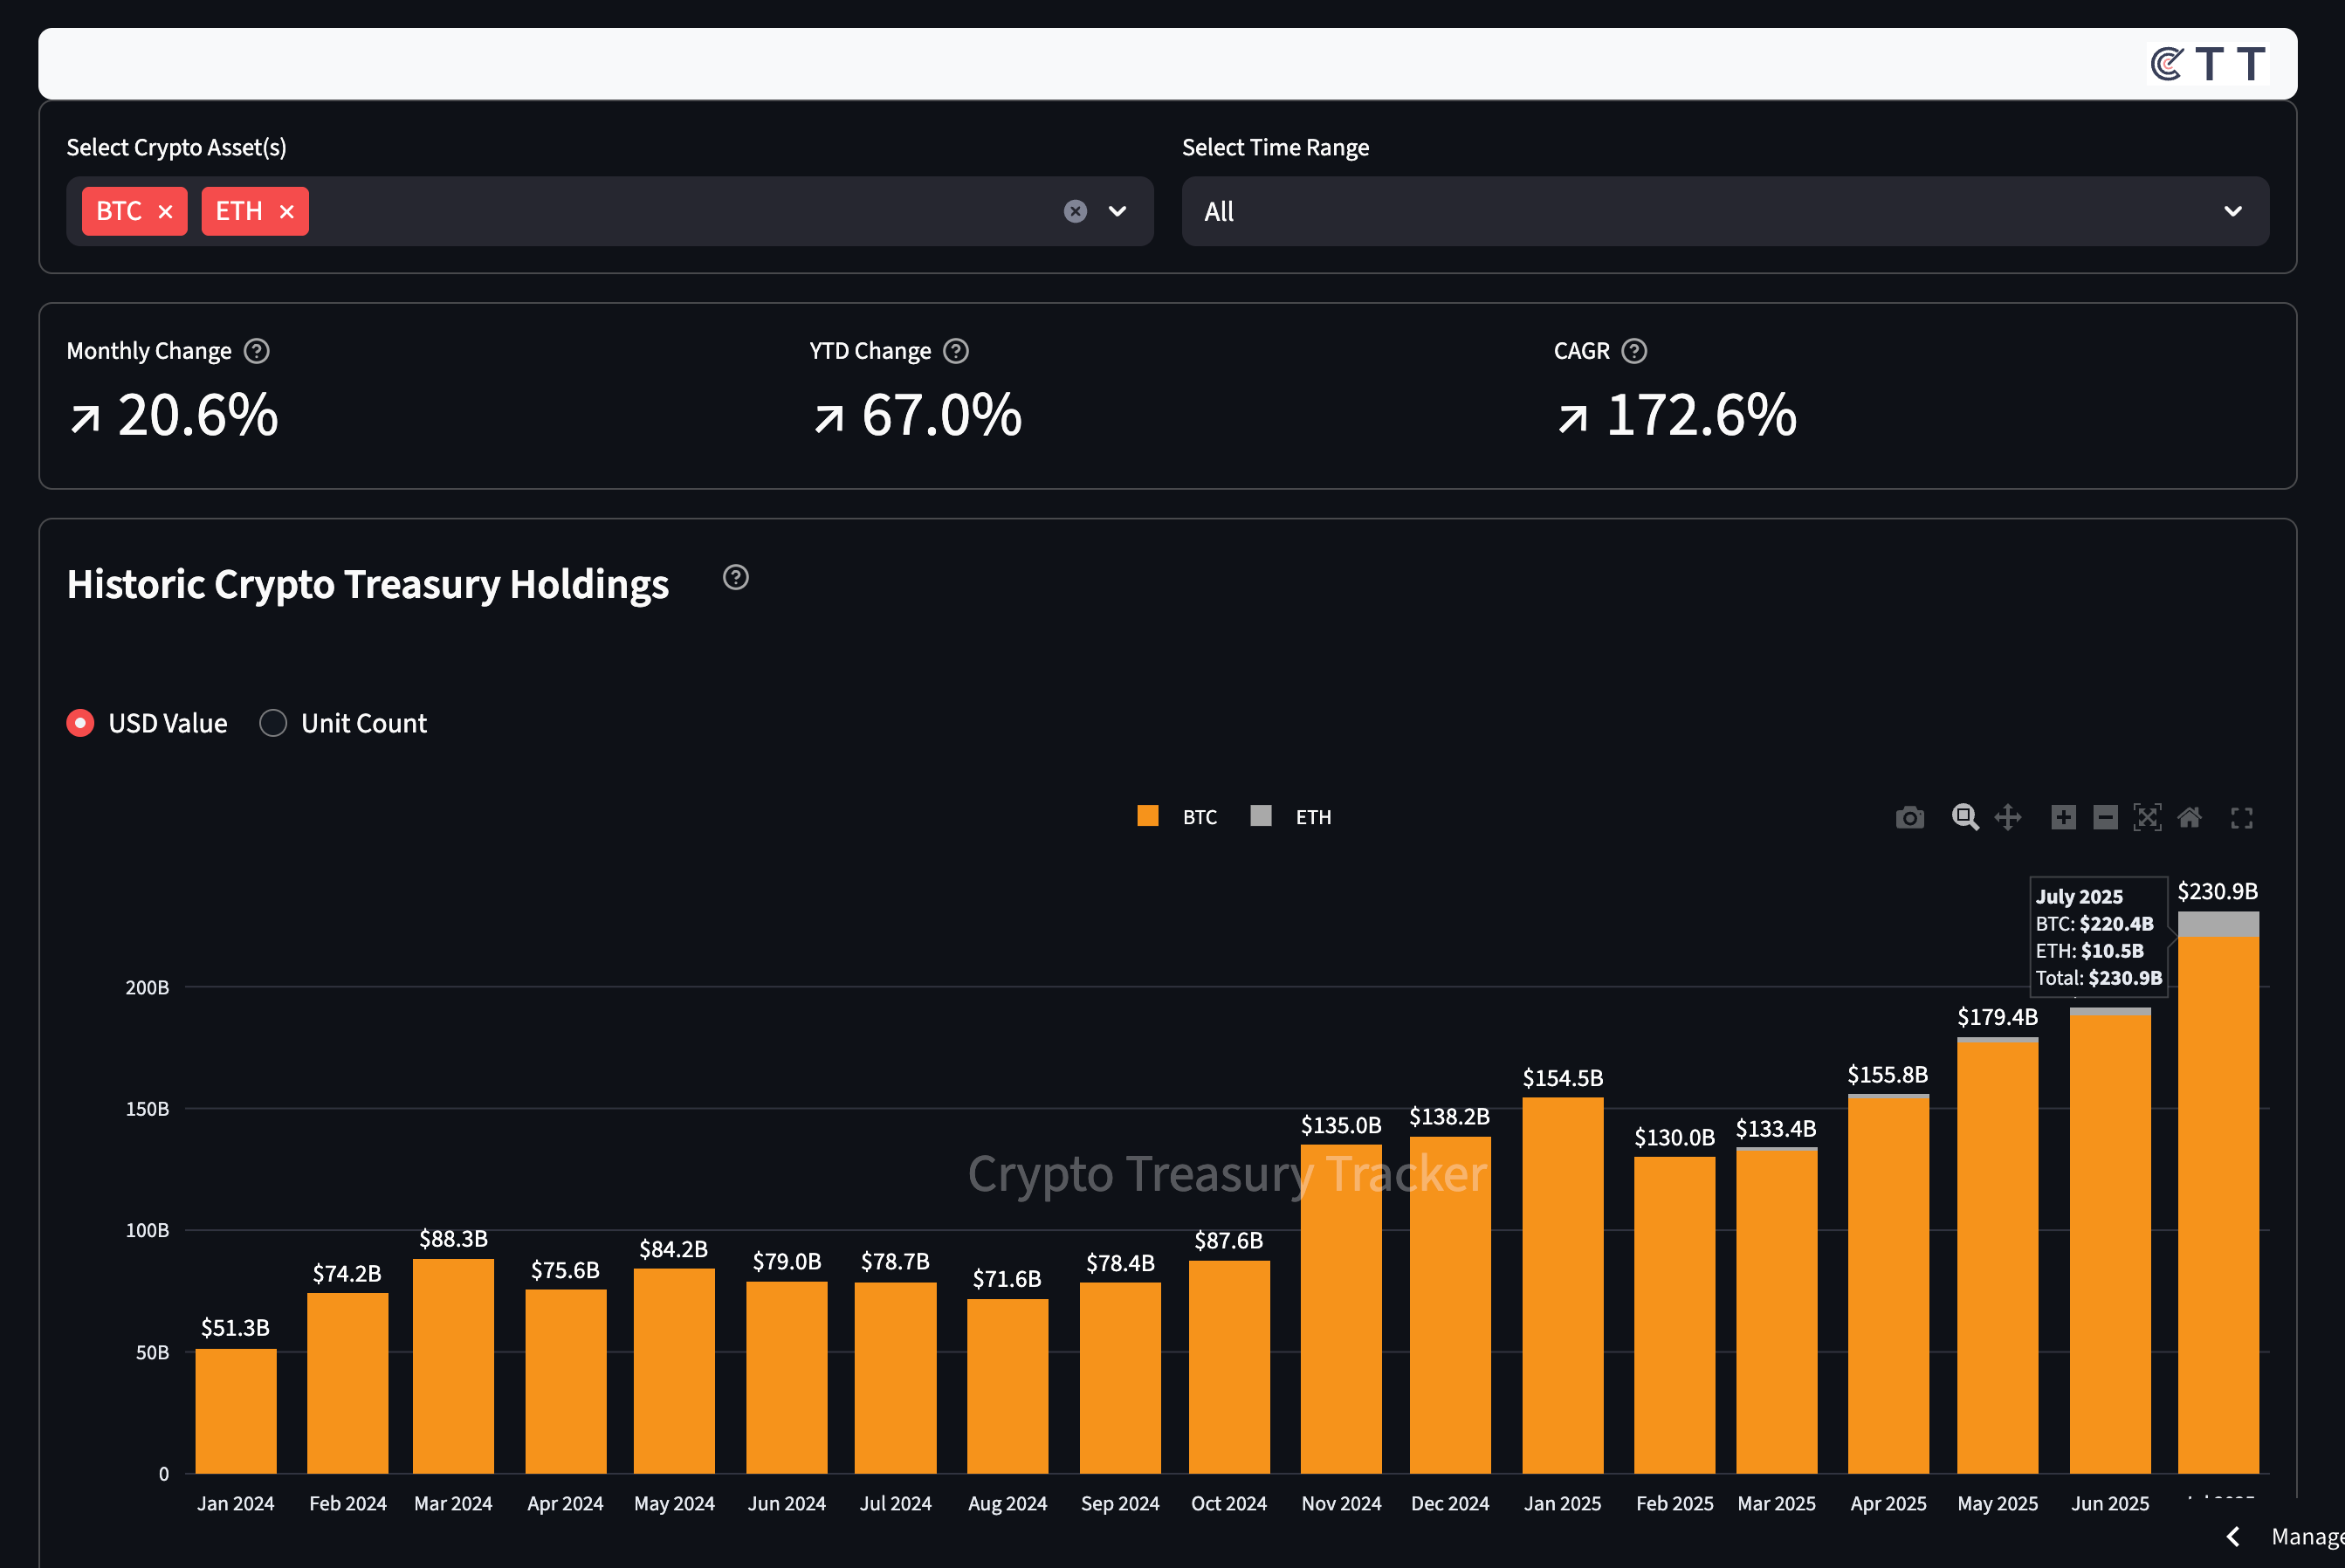Select the USD Value radio option

[81, 723]
